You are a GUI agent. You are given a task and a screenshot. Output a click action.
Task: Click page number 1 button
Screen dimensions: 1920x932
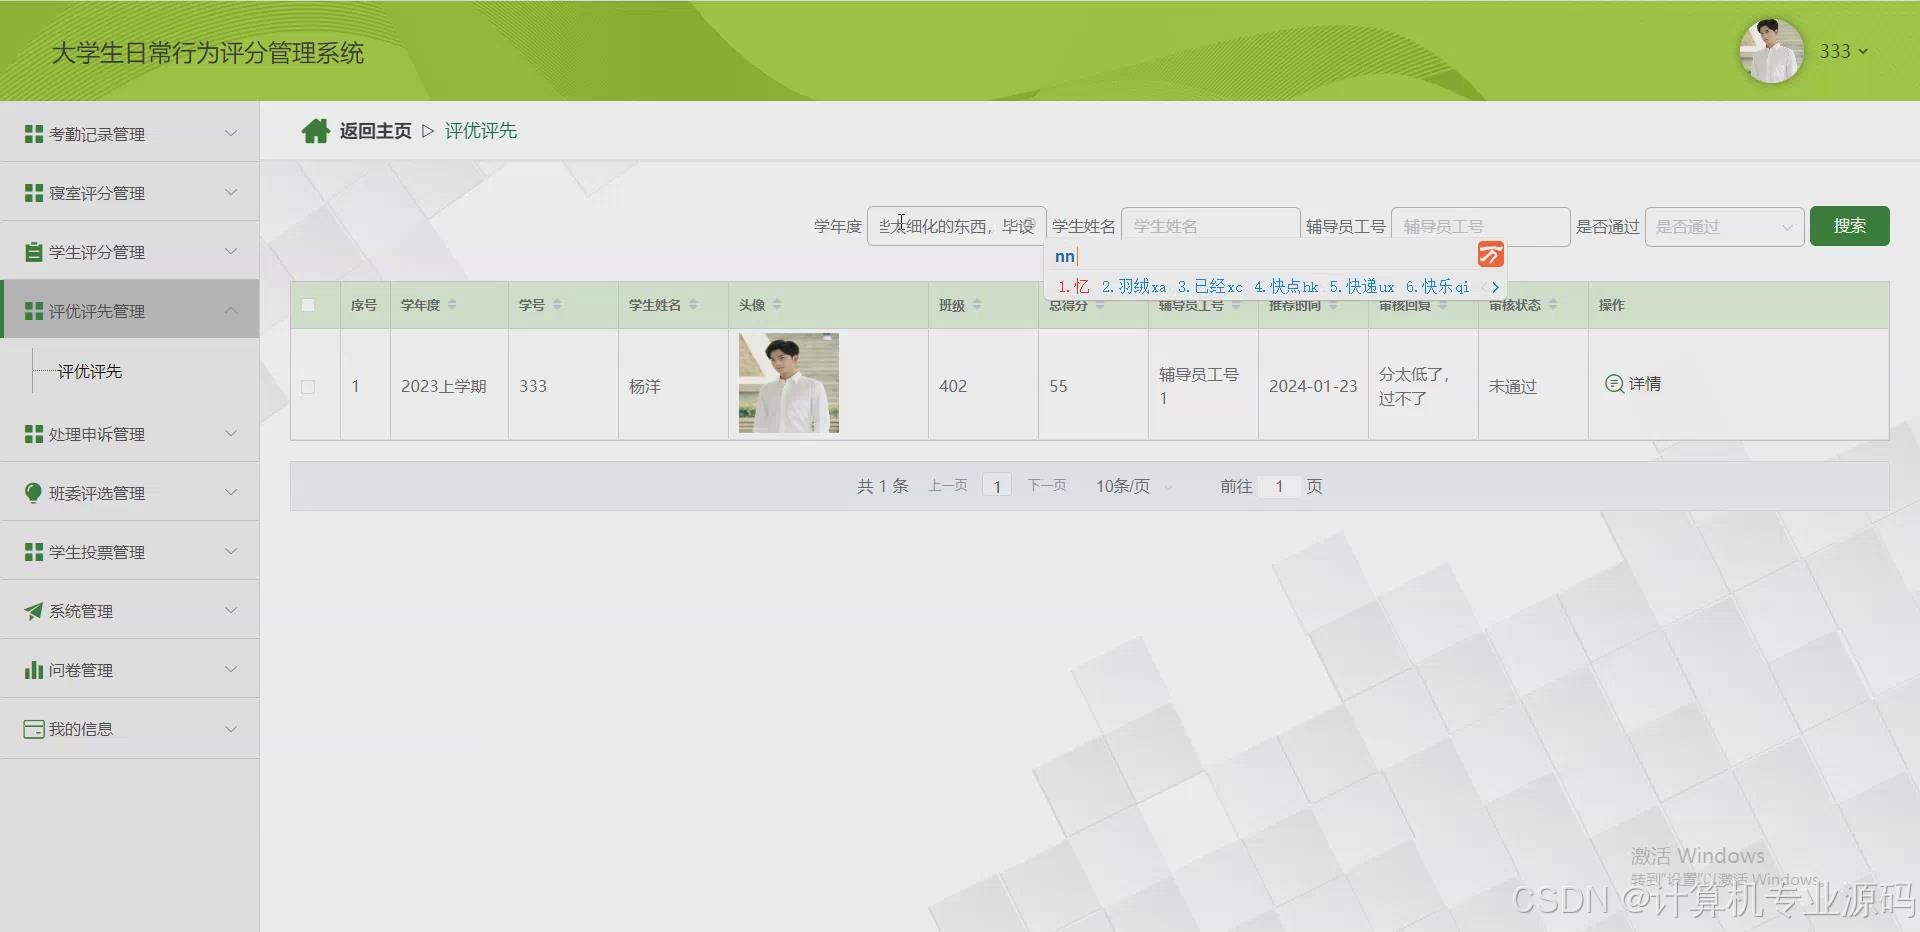pyautogui.click(x=997, y=486)
